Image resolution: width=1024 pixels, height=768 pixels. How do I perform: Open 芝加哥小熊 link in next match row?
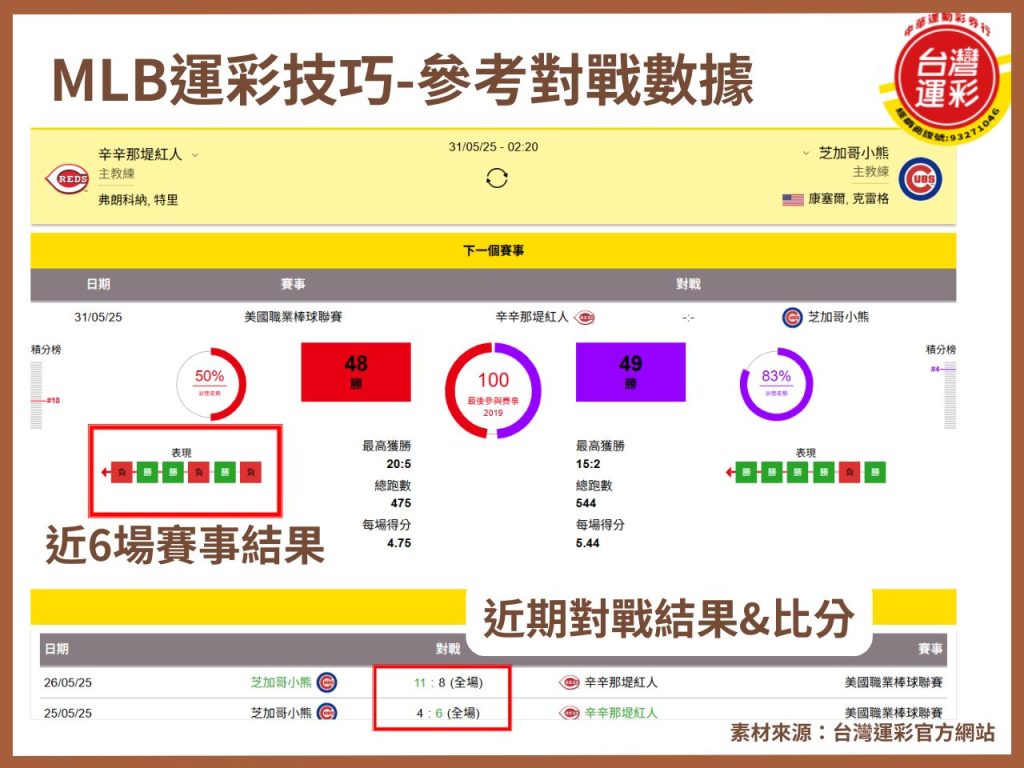coord(839,317)
